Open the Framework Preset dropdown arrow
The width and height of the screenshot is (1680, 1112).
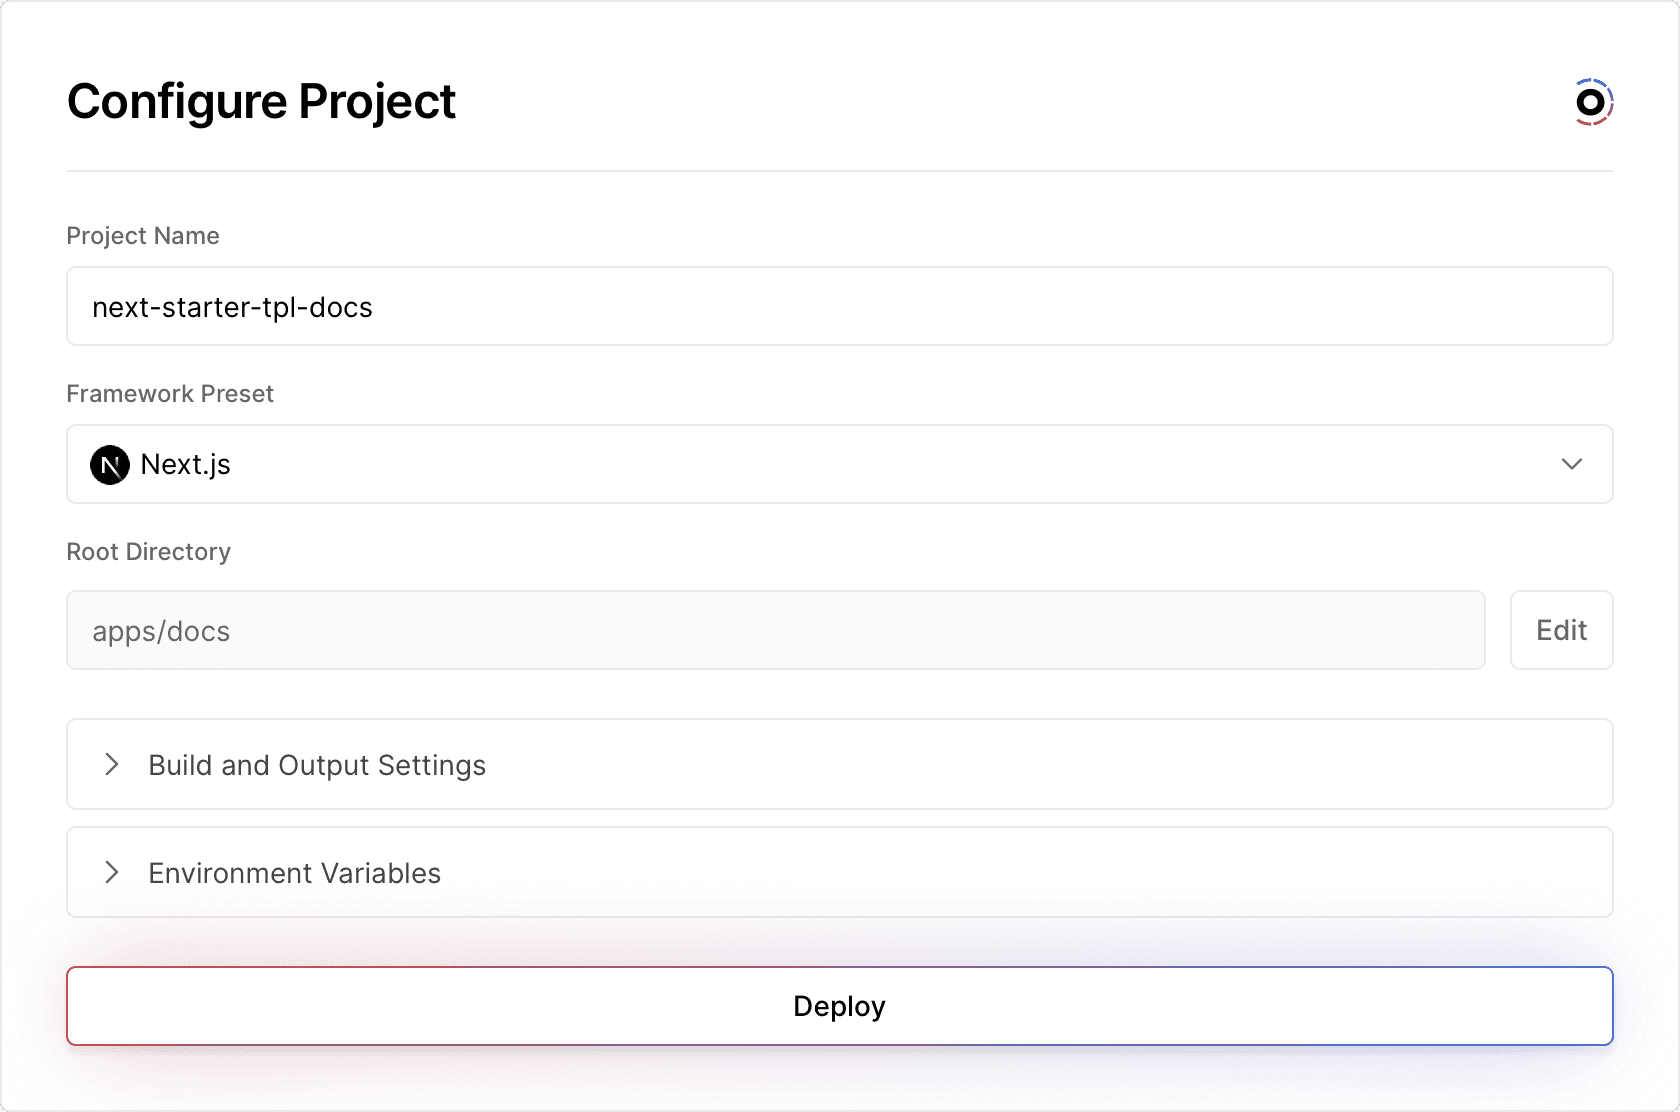(1571, 464)
